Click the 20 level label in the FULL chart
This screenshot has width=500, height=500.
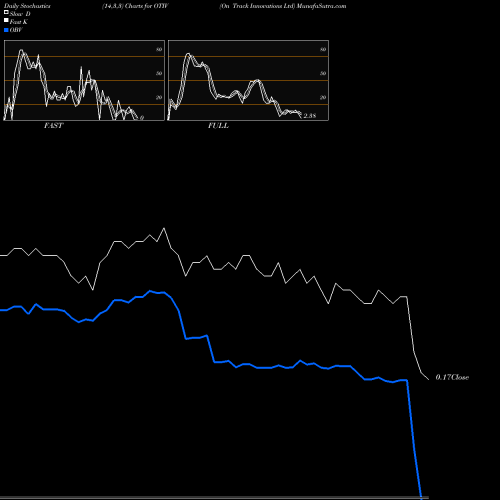pos(323,97)
